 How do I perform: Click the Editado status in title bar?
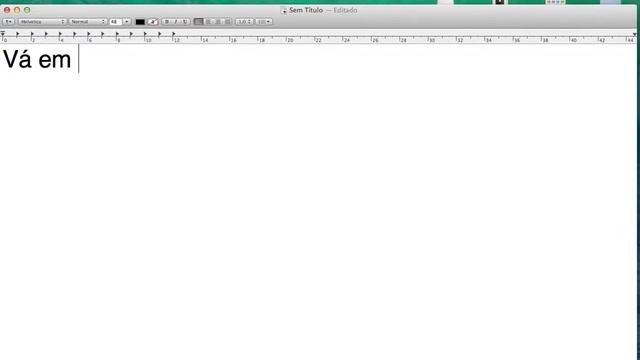pos(345,10)
